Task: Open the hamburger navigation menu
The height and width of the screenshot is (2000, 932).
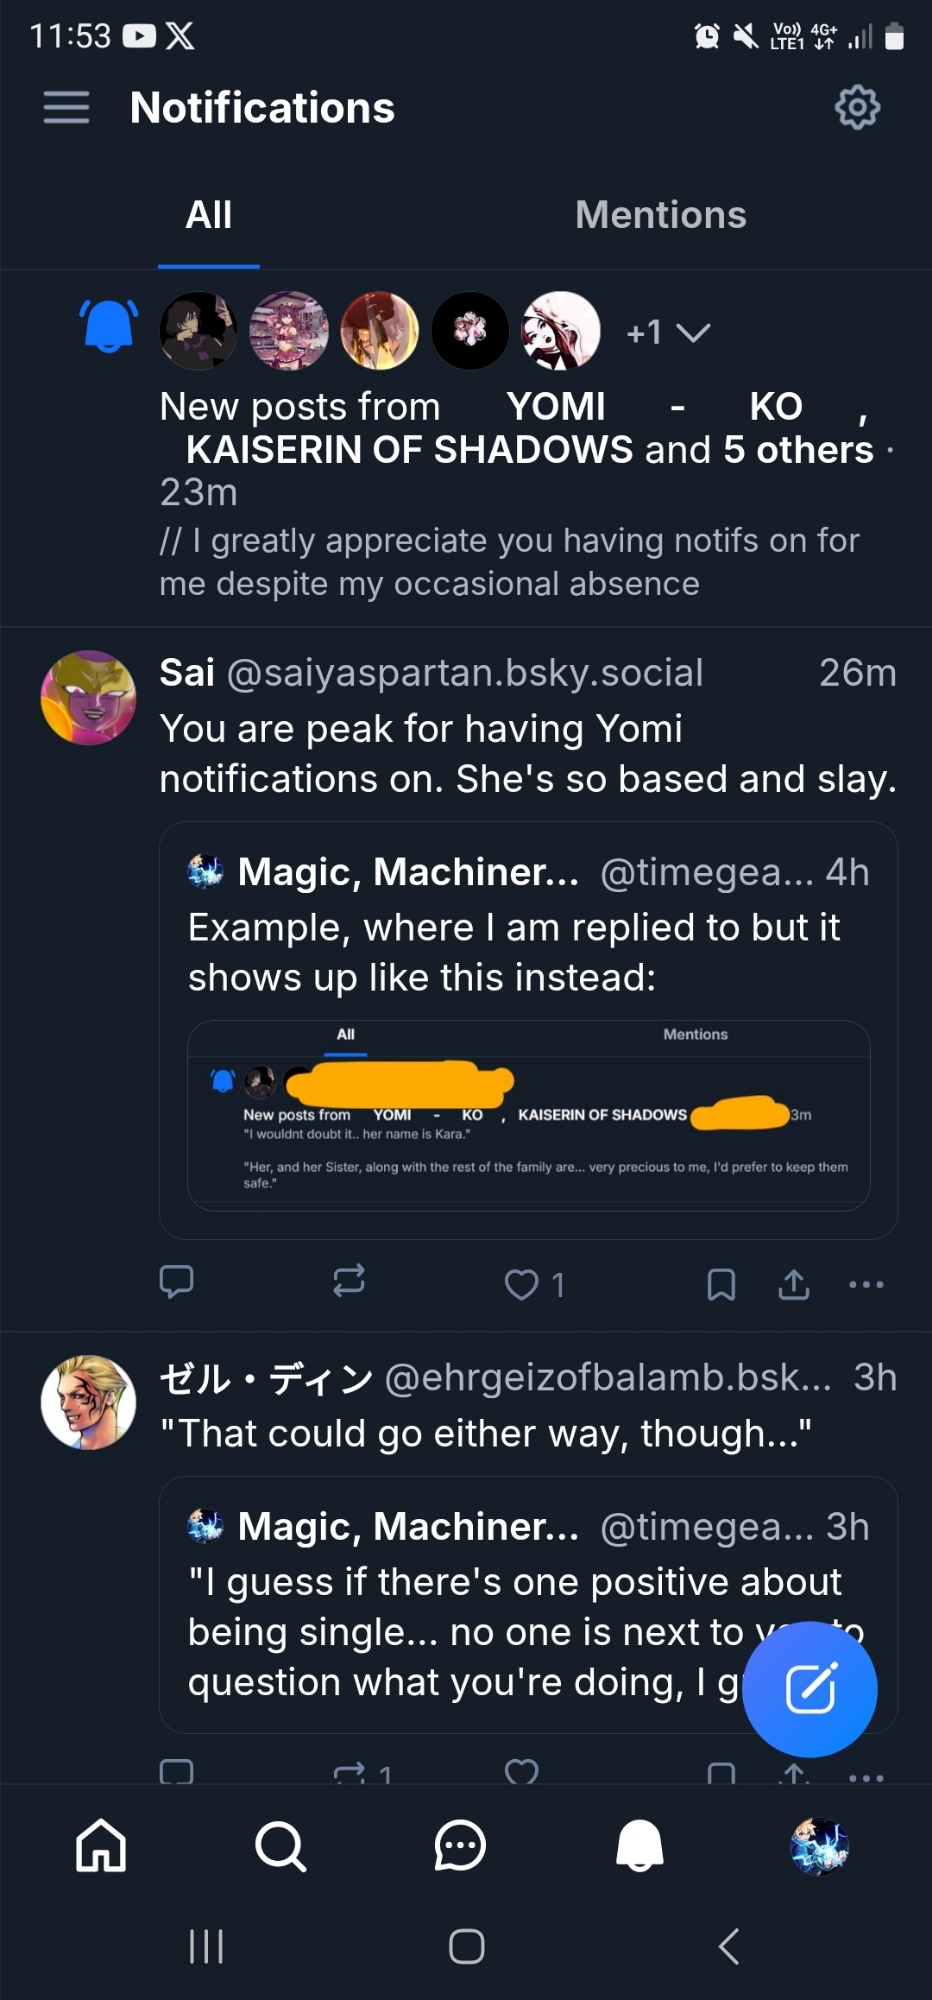Action: 66,107
